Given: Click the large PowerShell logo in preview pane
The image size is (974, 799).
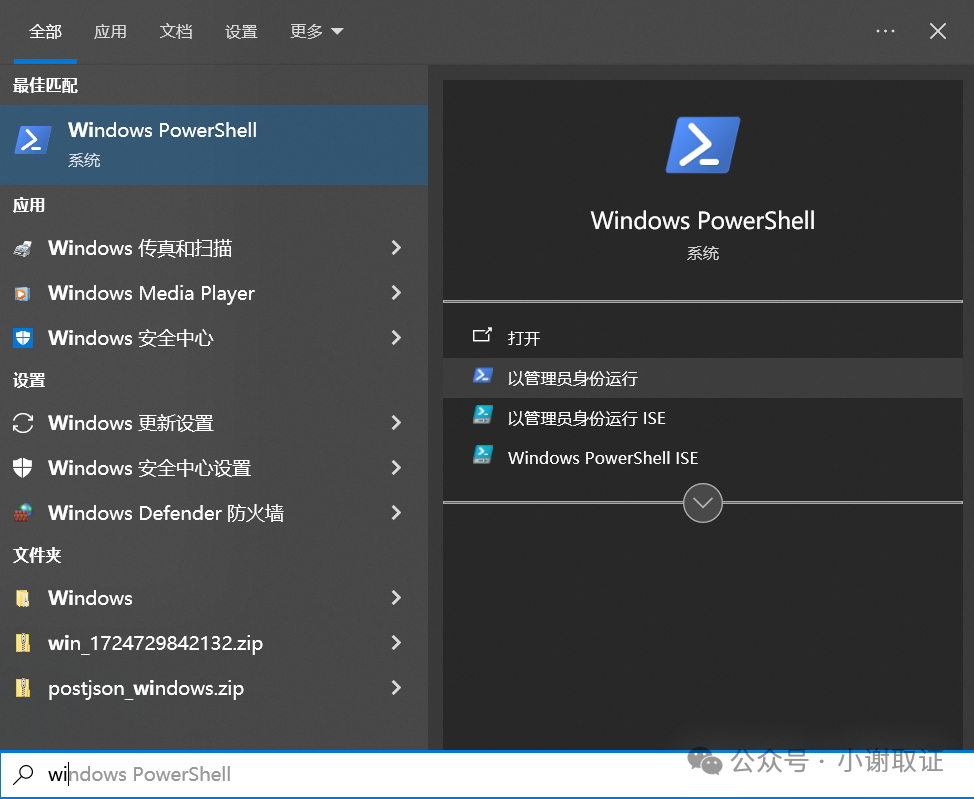Looking at the screenshot, I should [701, 145].
